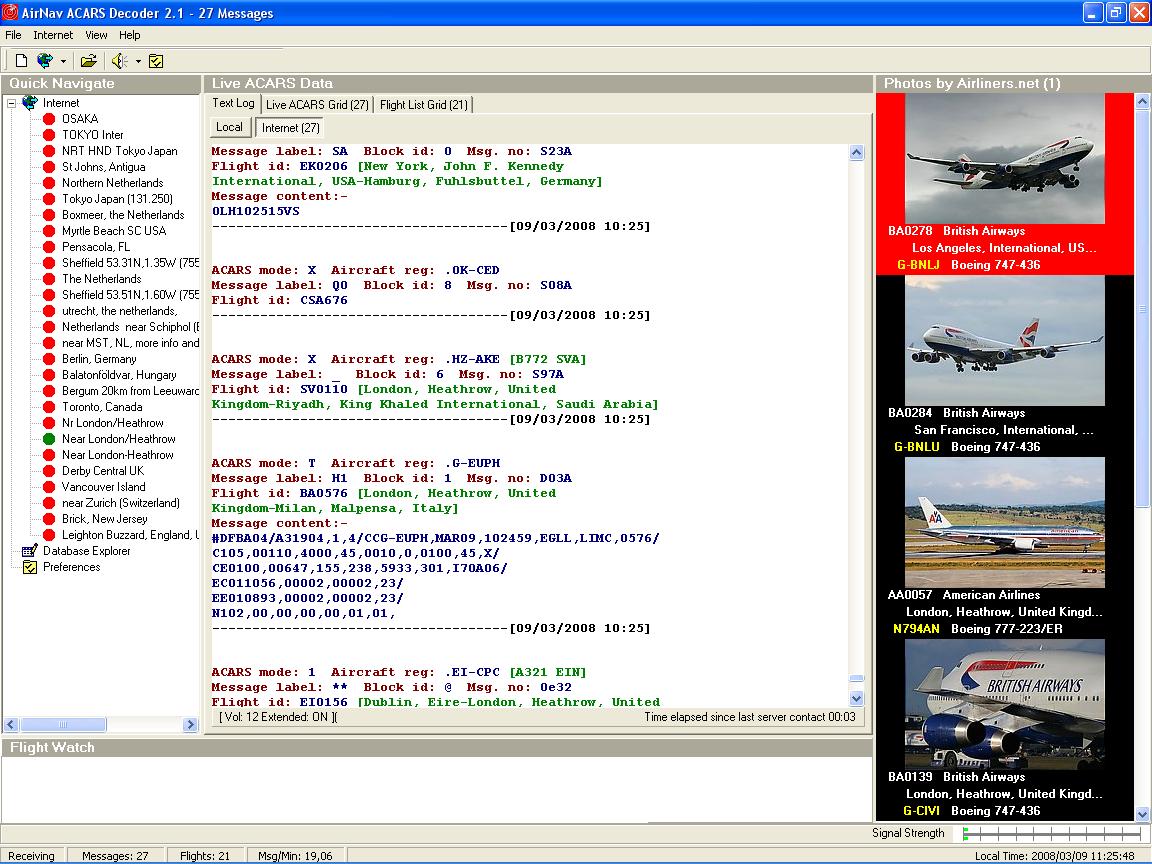Screen dimensions: 1152x864
Task: Select the Boxmeer, the Netherlands station
Action: (123, 215)
